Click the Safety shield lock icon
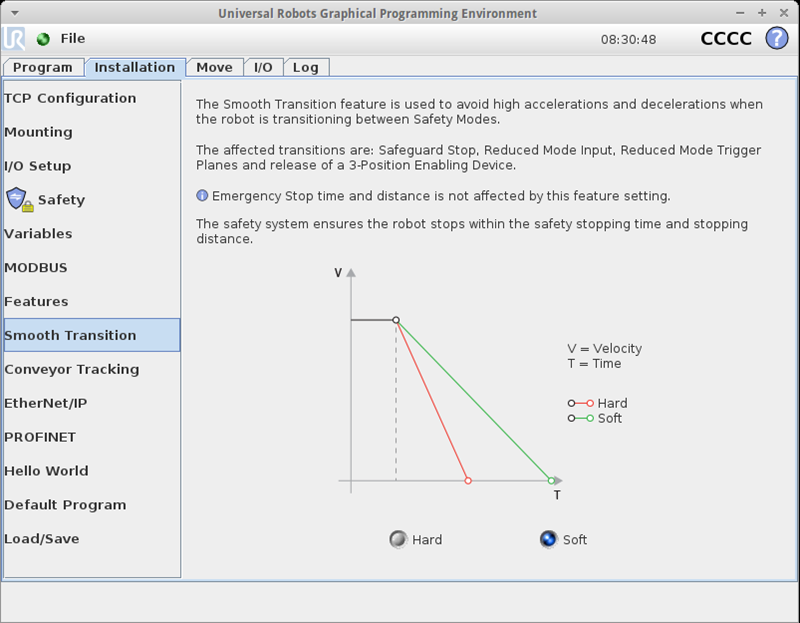Image resolution: width=800 pixels, height=623 pixels. pos(20,200)
